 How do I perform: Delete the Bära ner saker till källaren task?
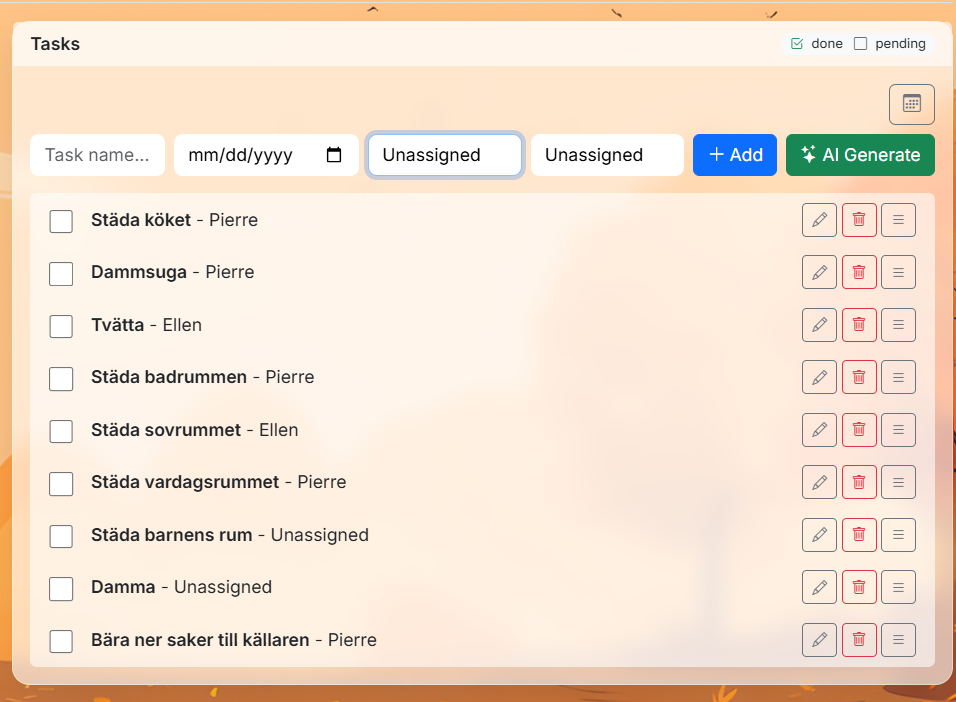[x=859, y=640]
